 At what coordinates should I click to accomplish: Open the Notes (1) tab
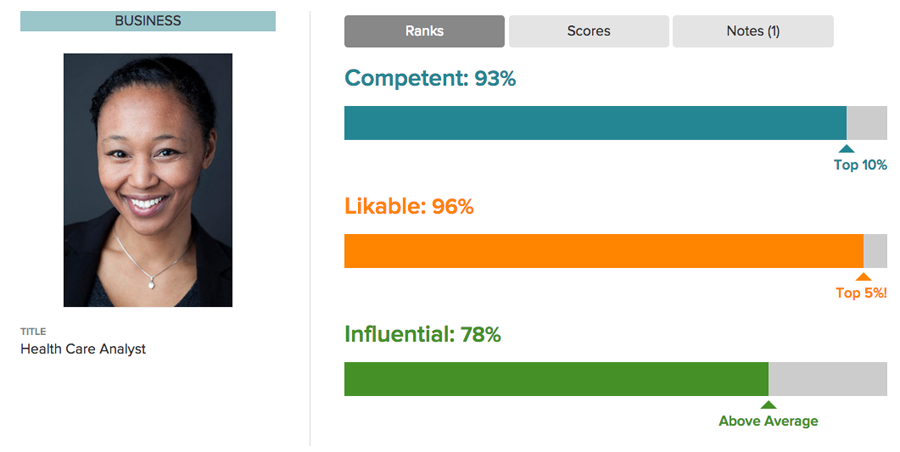[753, 31]
